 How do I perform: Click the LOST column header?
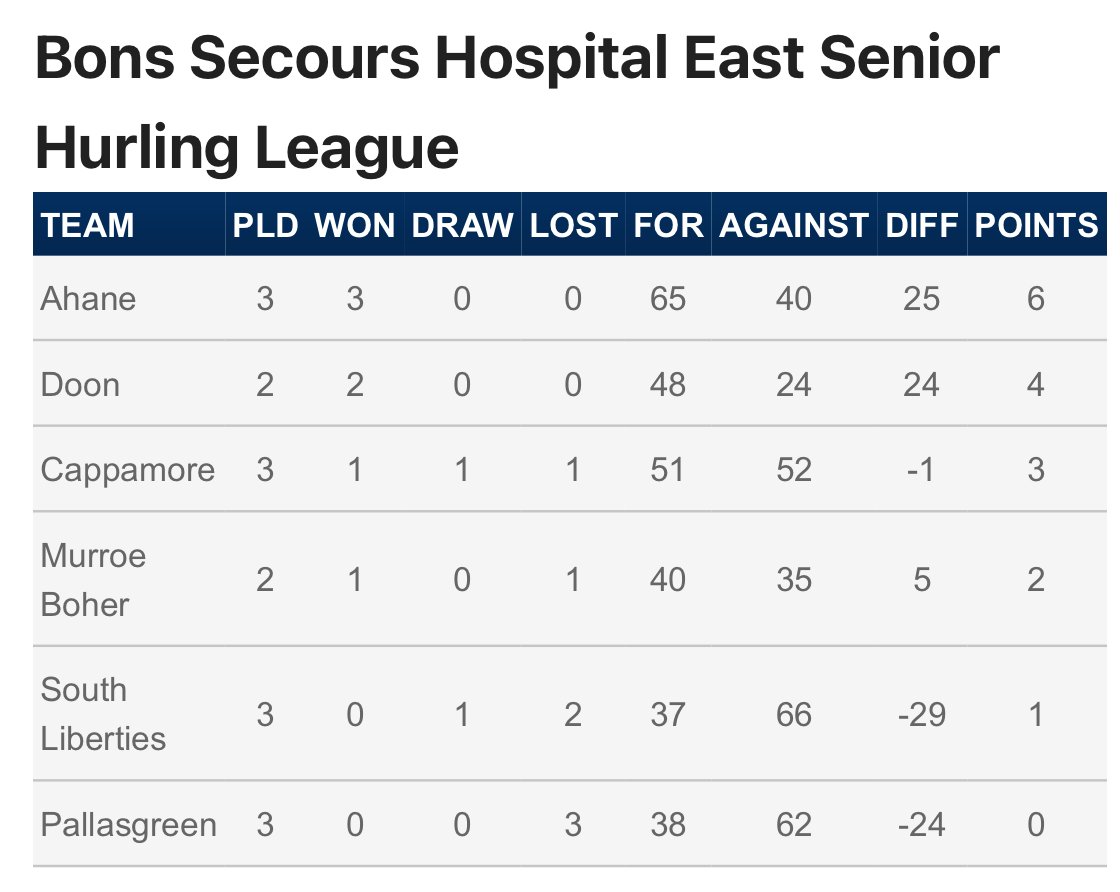[573, 226]
